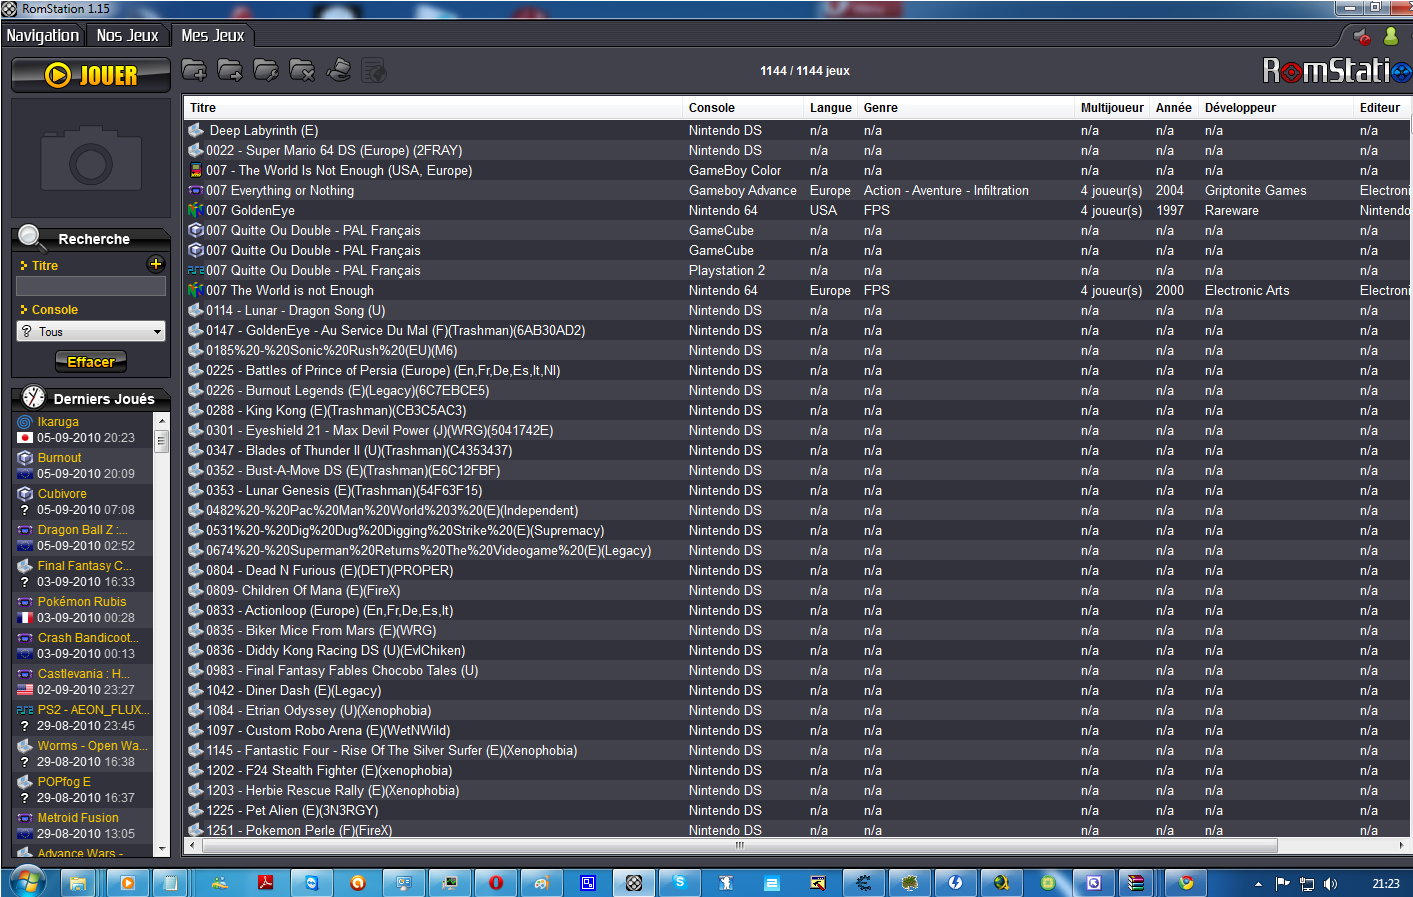Open Burnout in recently played

(84, 466)
